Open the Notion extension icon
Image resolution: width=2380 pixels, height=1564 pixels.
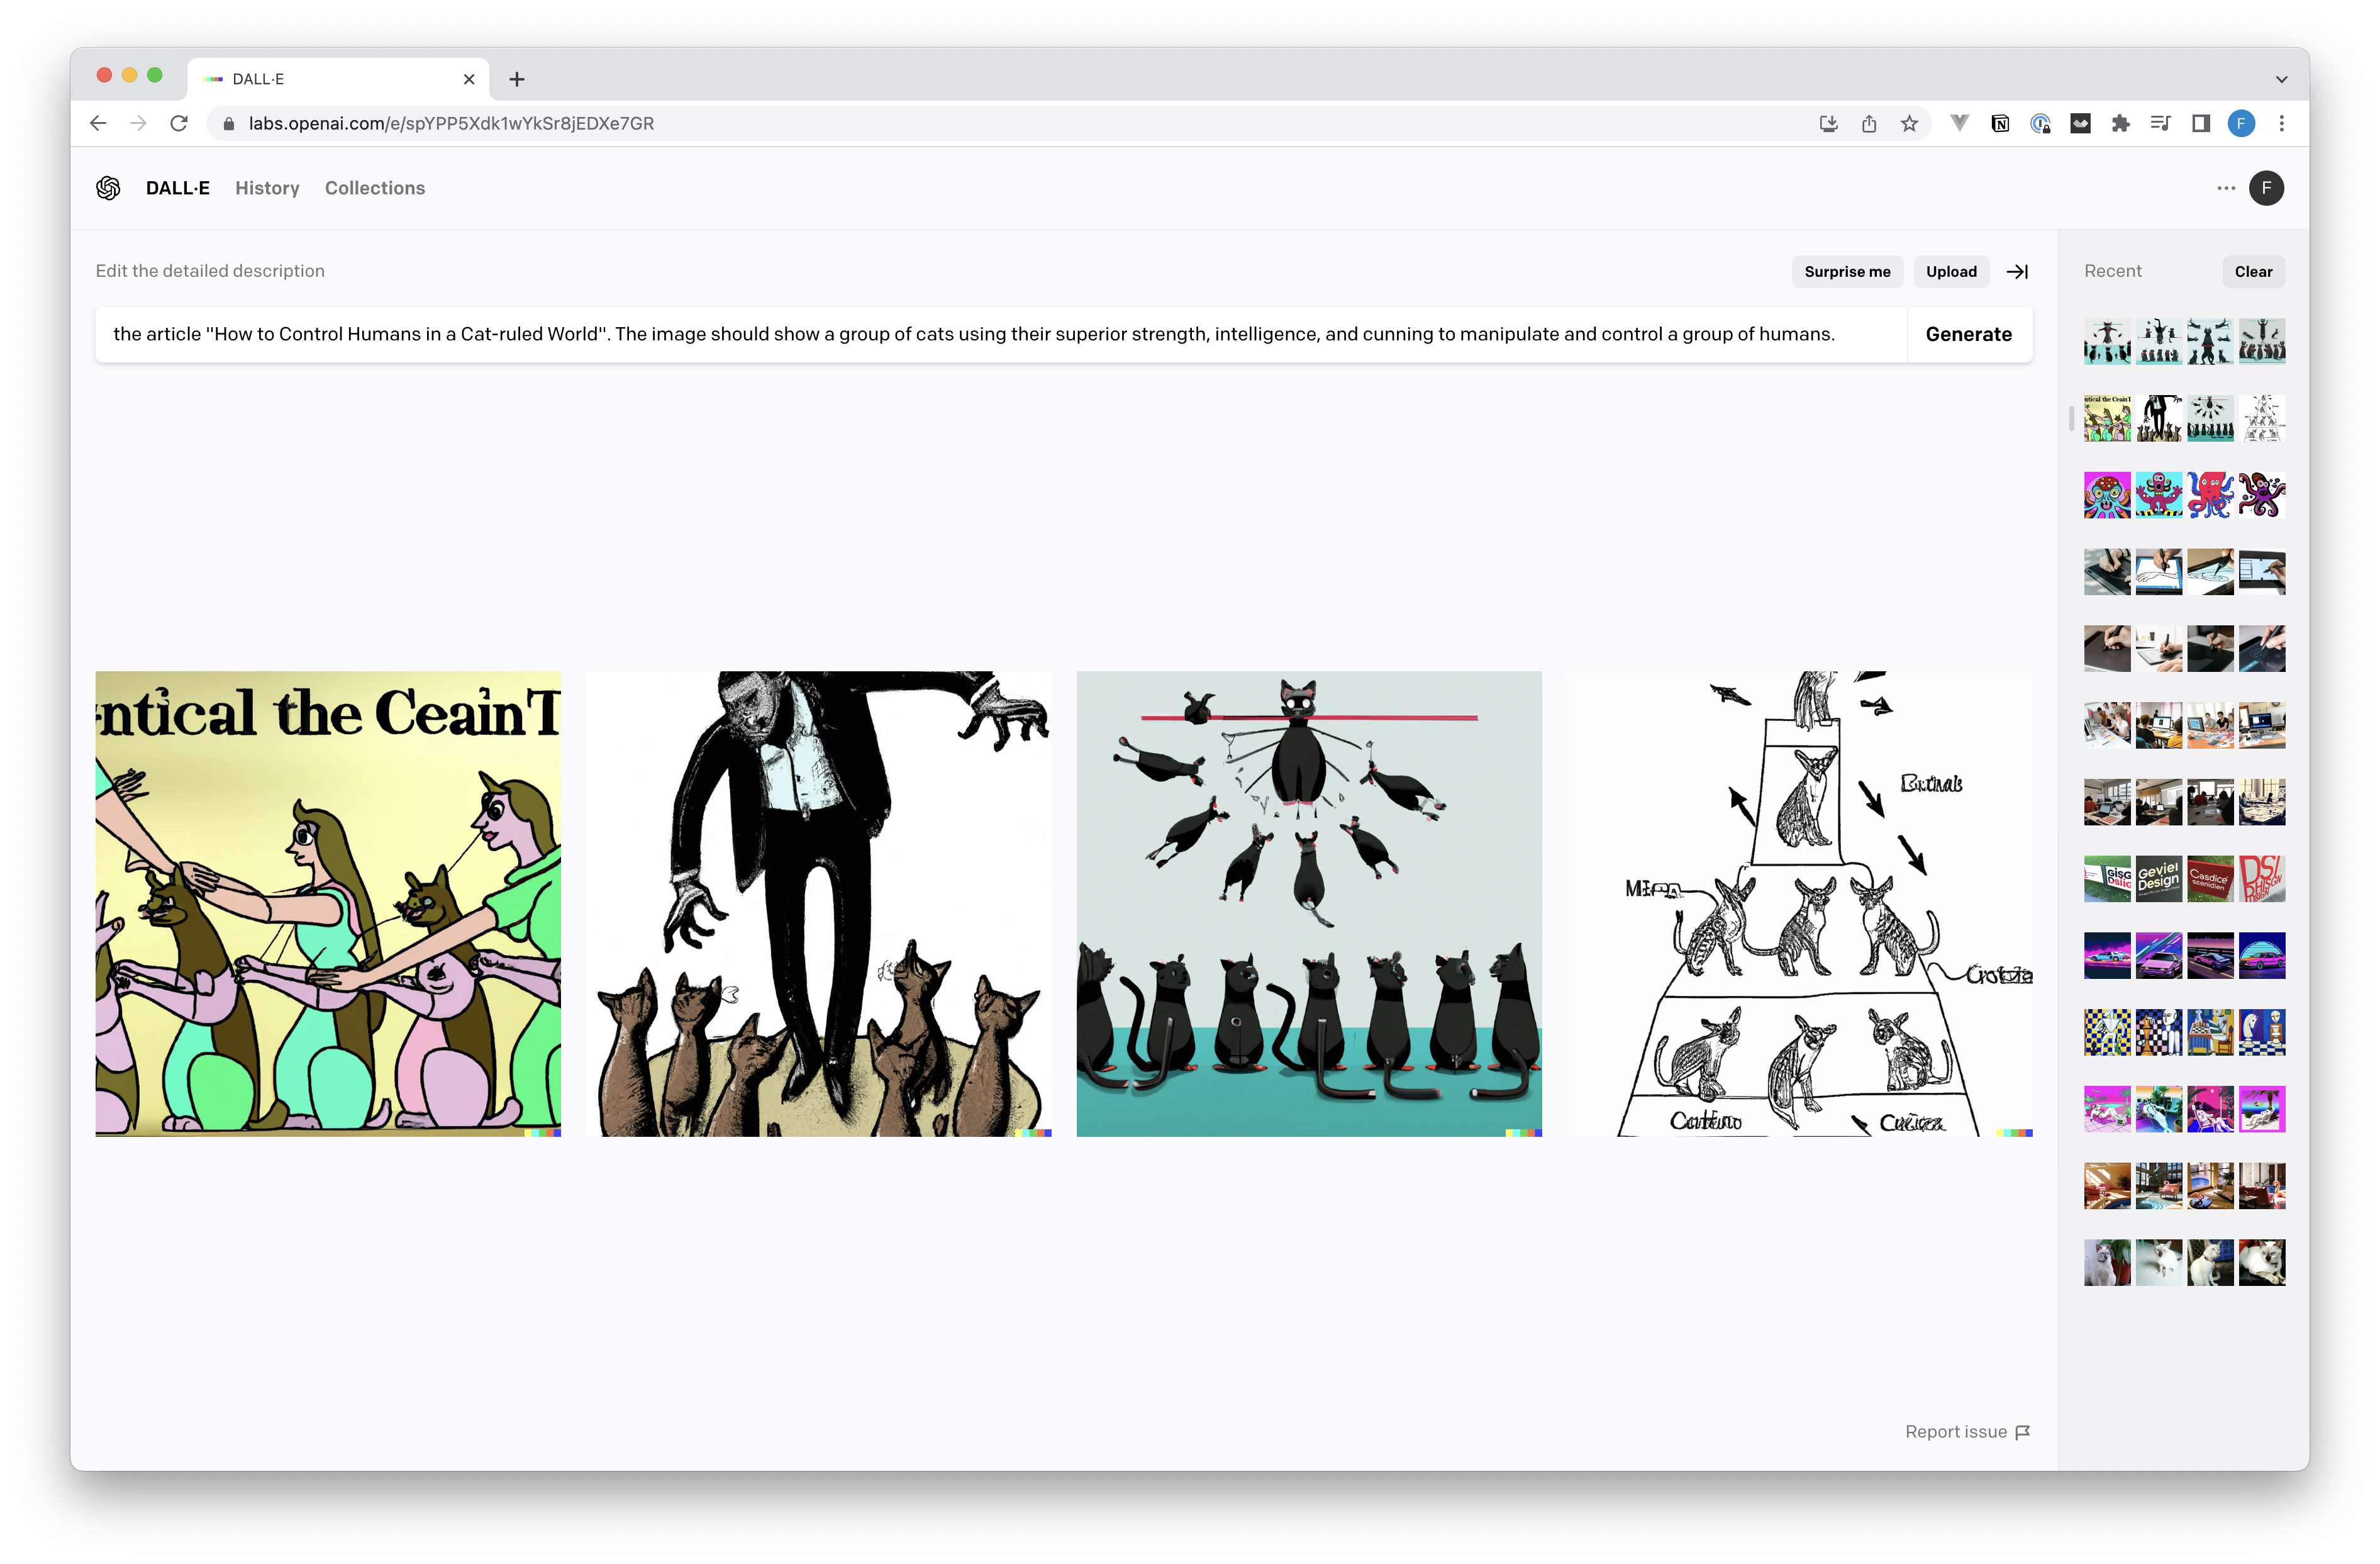click(x=2000, y=123)
